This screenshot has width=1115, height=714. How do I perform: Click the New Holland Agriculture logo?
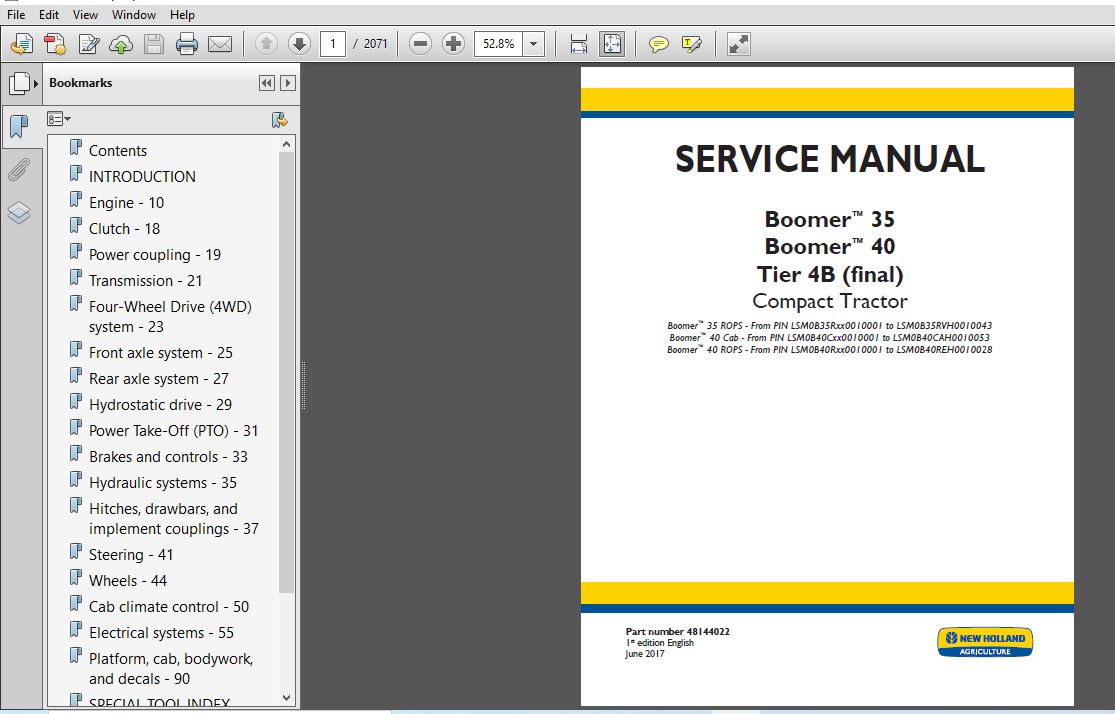tap(985, 642)
